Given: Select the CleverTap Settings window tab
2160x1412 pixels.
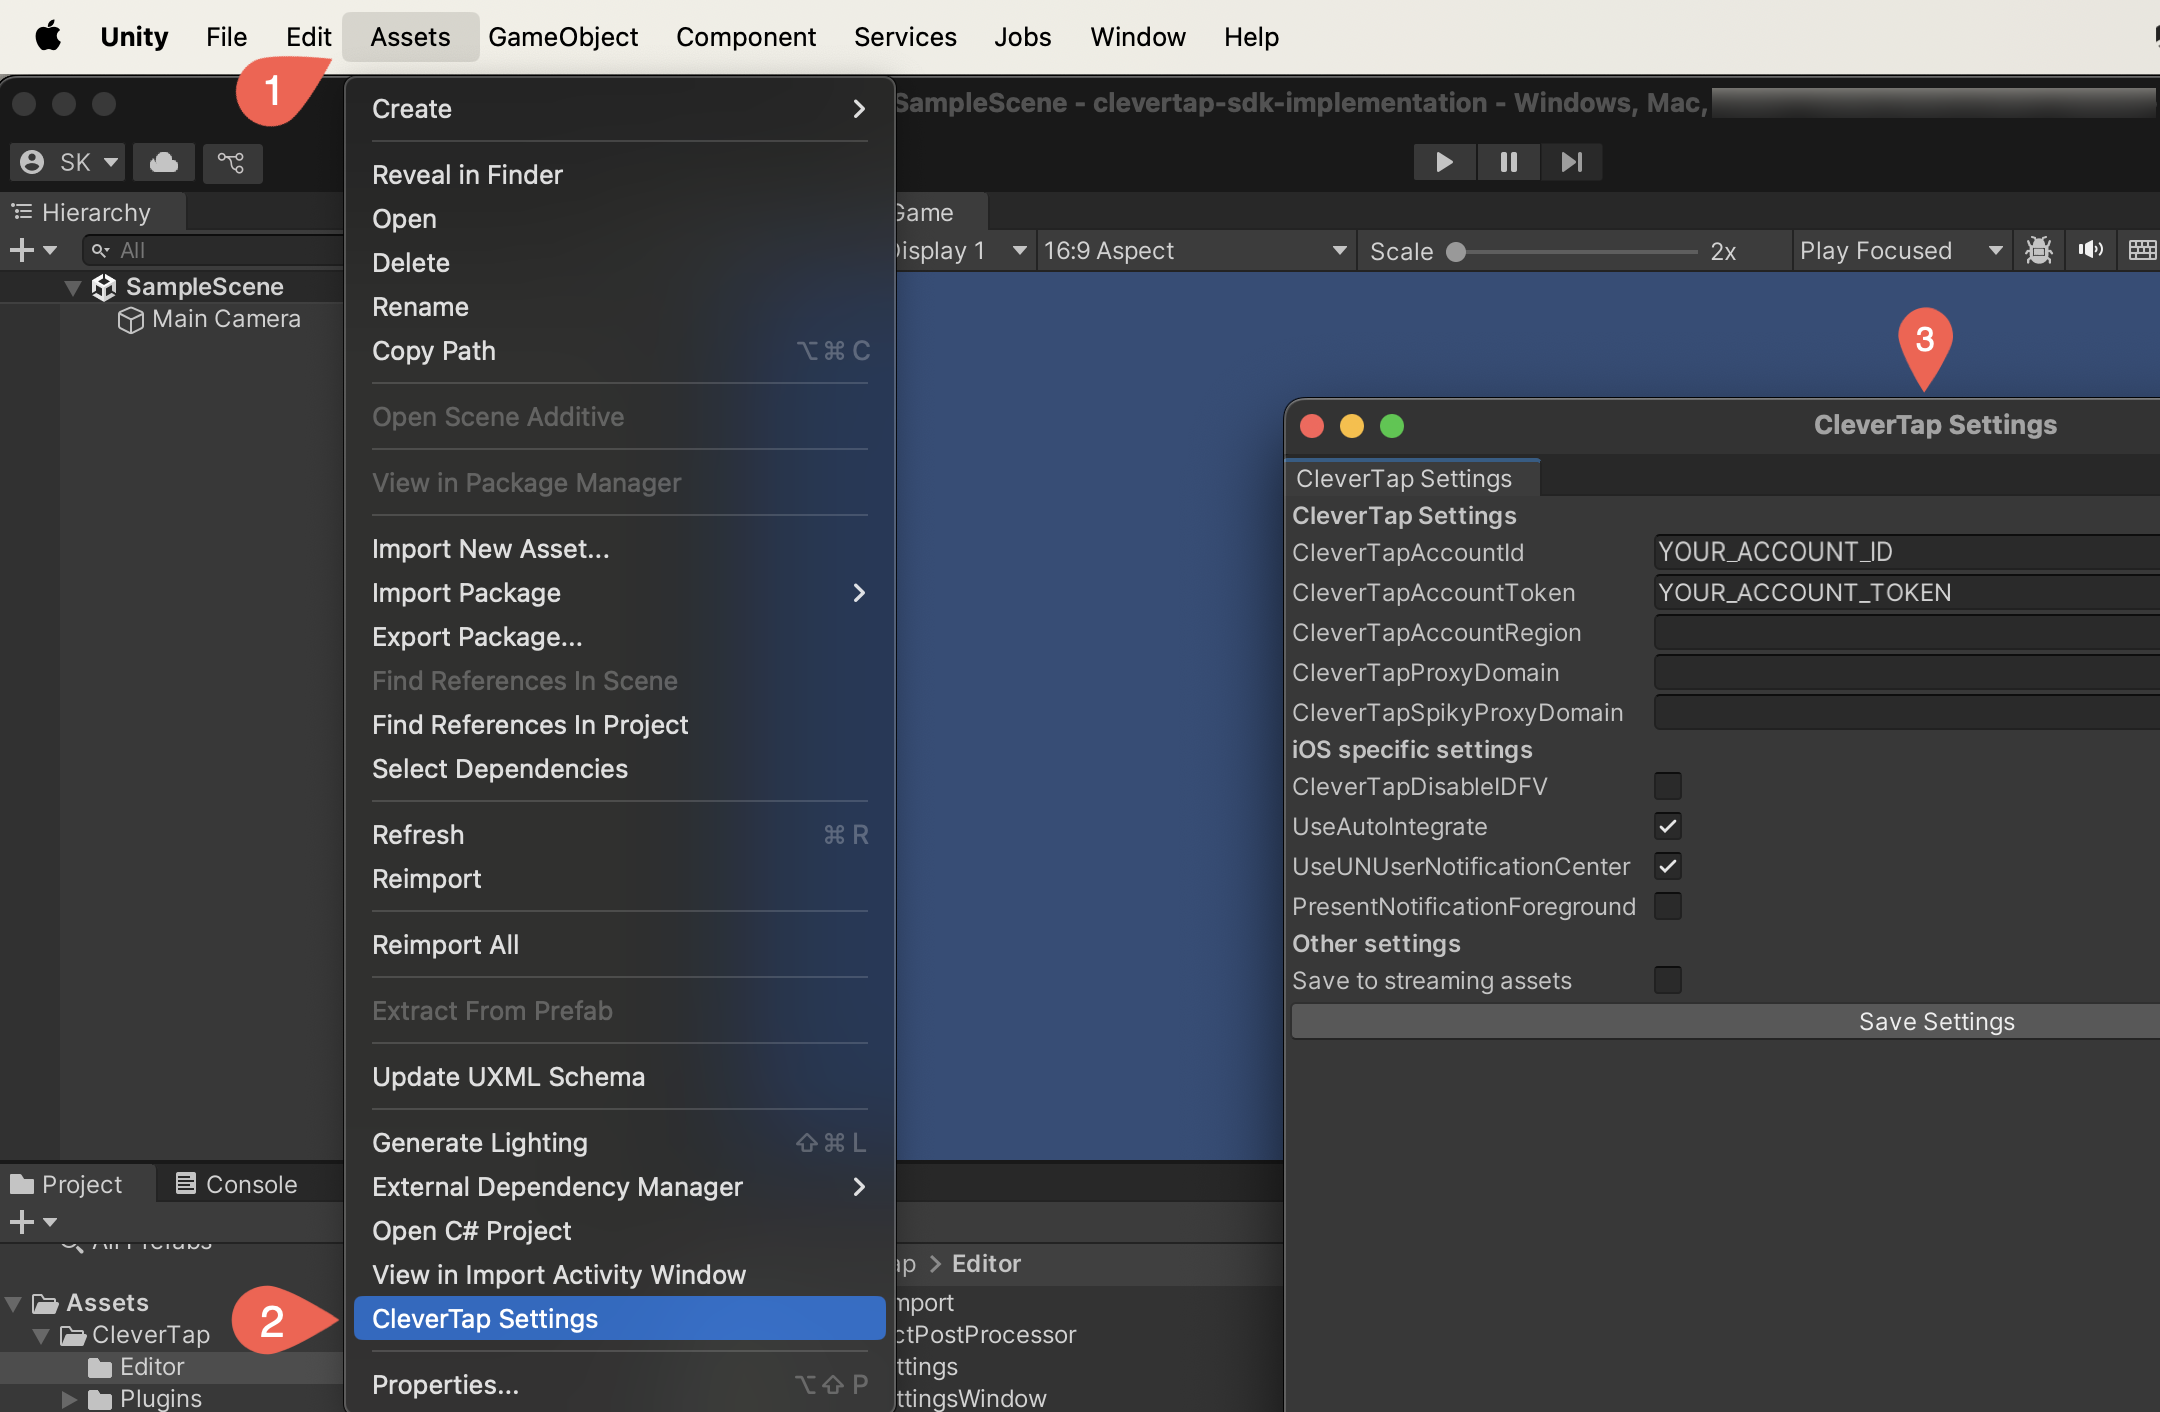Looking at the screenshot, I should 1412,478.
